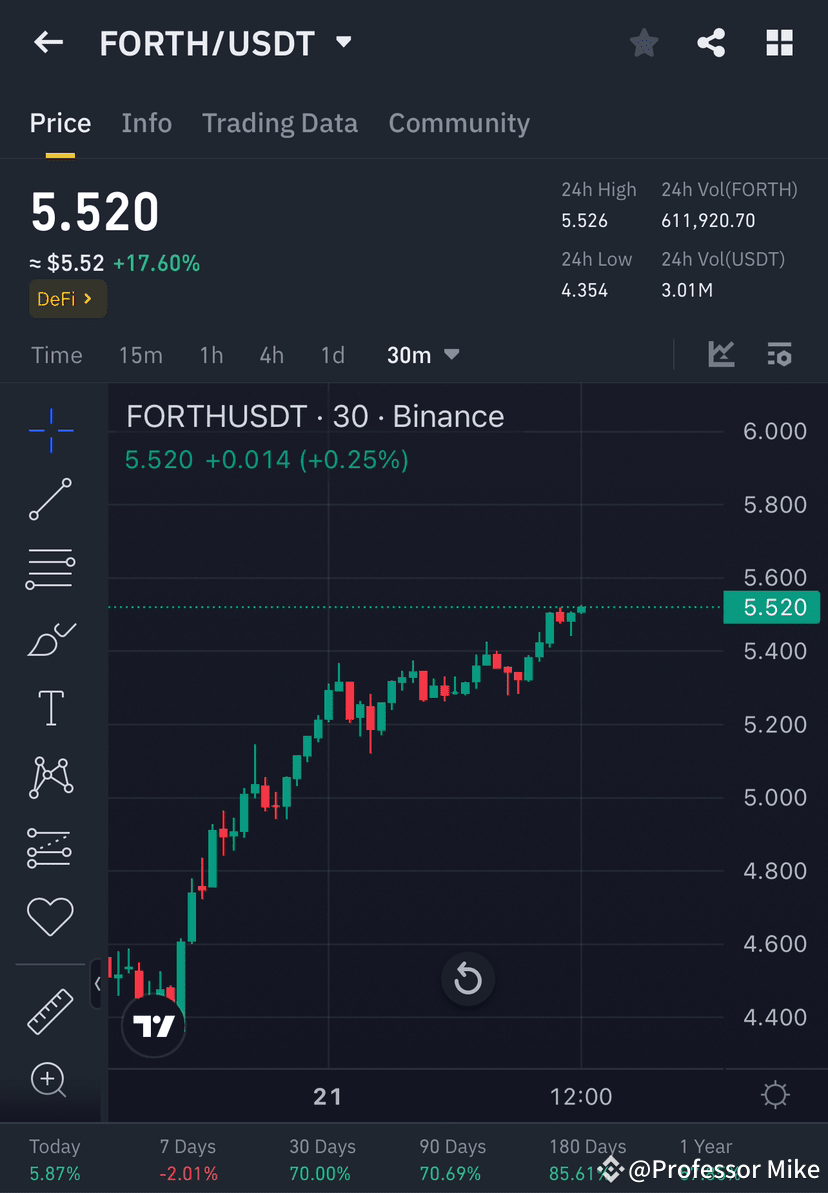Image resolution: width=828 pixels, height=1193 pixels.
Task: Open the indicator settings icon near Time row
Action: (779, 354)
